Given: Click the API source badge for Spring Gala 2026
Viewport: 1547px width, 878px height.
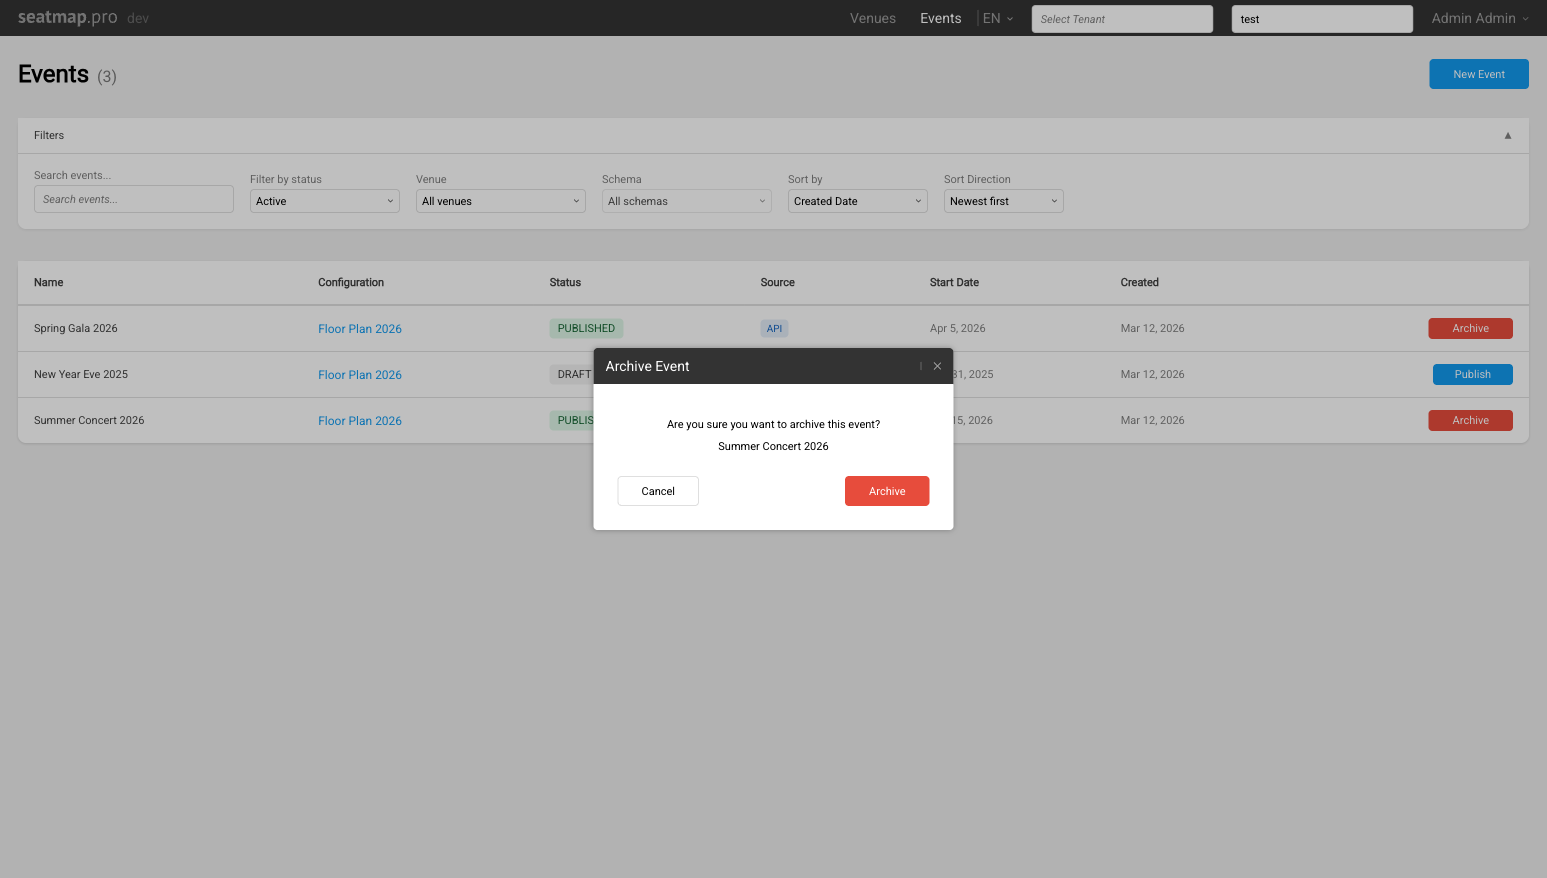Looking at the screenshot, I should 774,328.
